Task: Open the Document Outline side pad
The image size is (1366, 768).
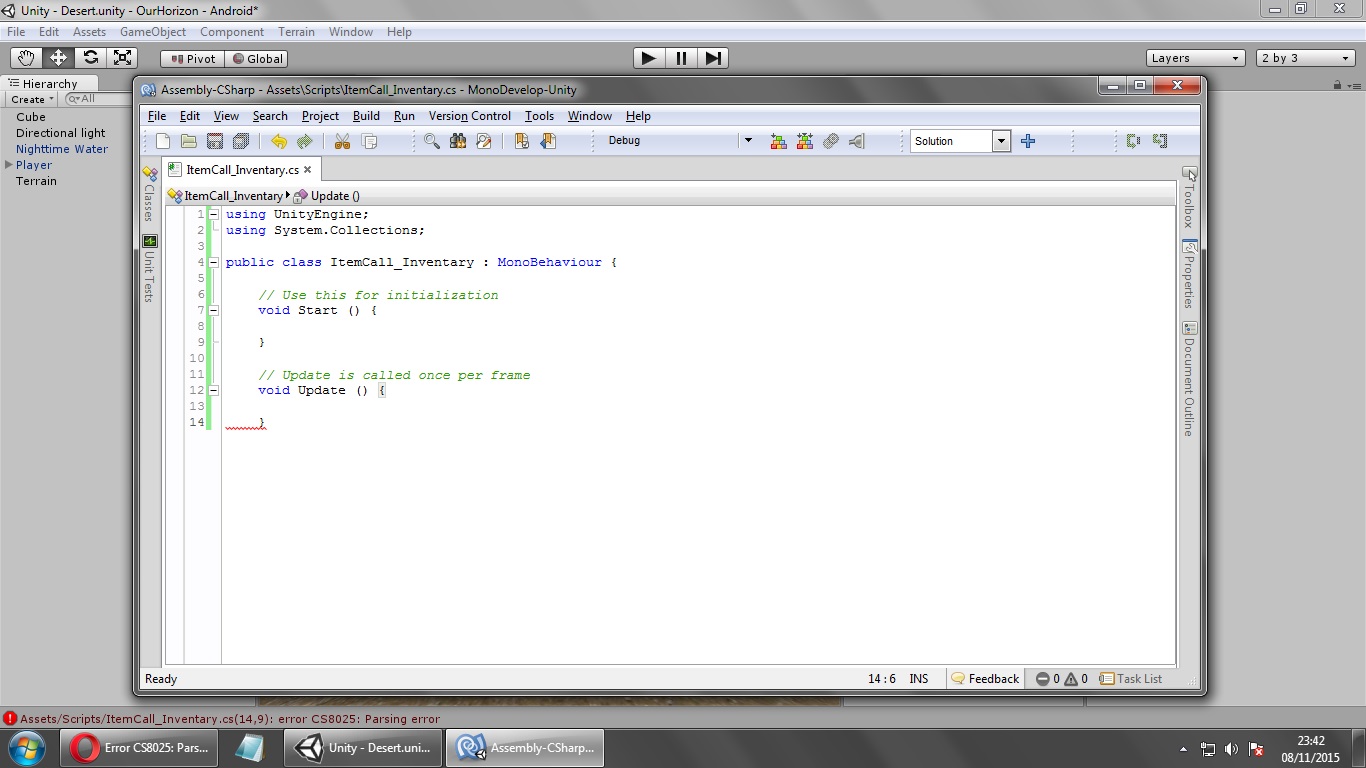Action: pos(1190,379)
